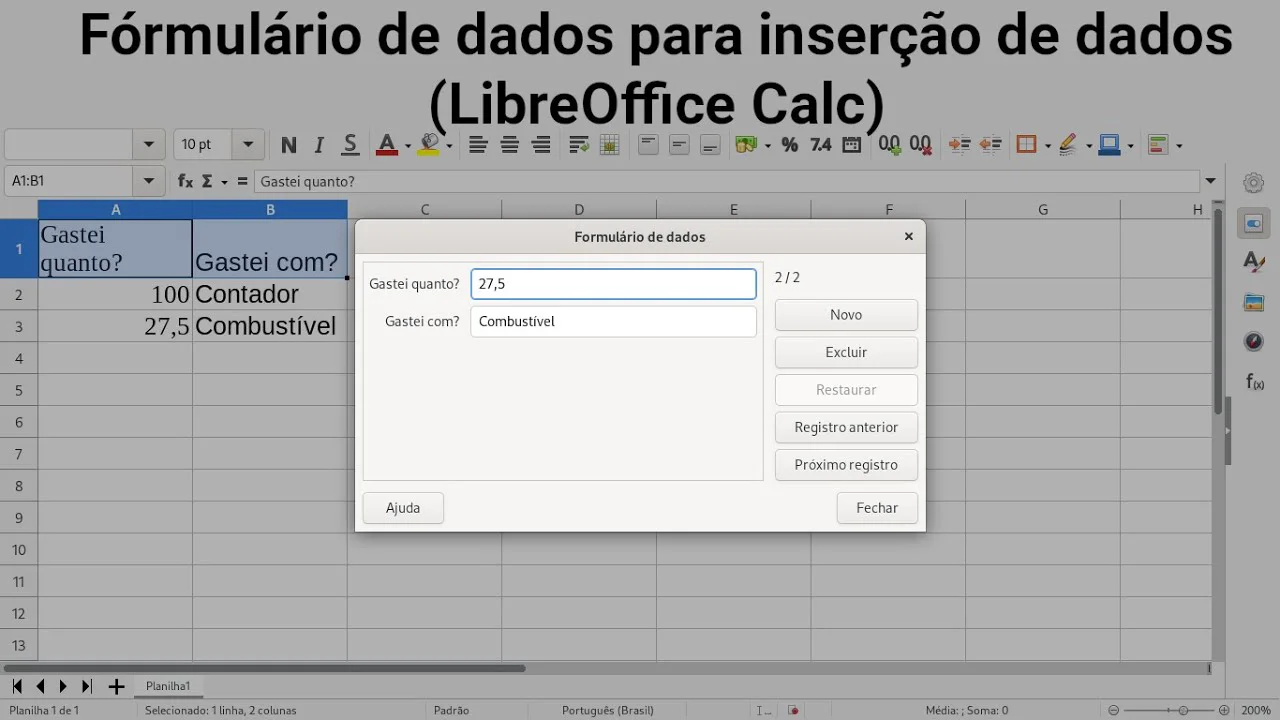Apply percent number format
Screen dimensions: 1280x720
click(x=790, y=145)
